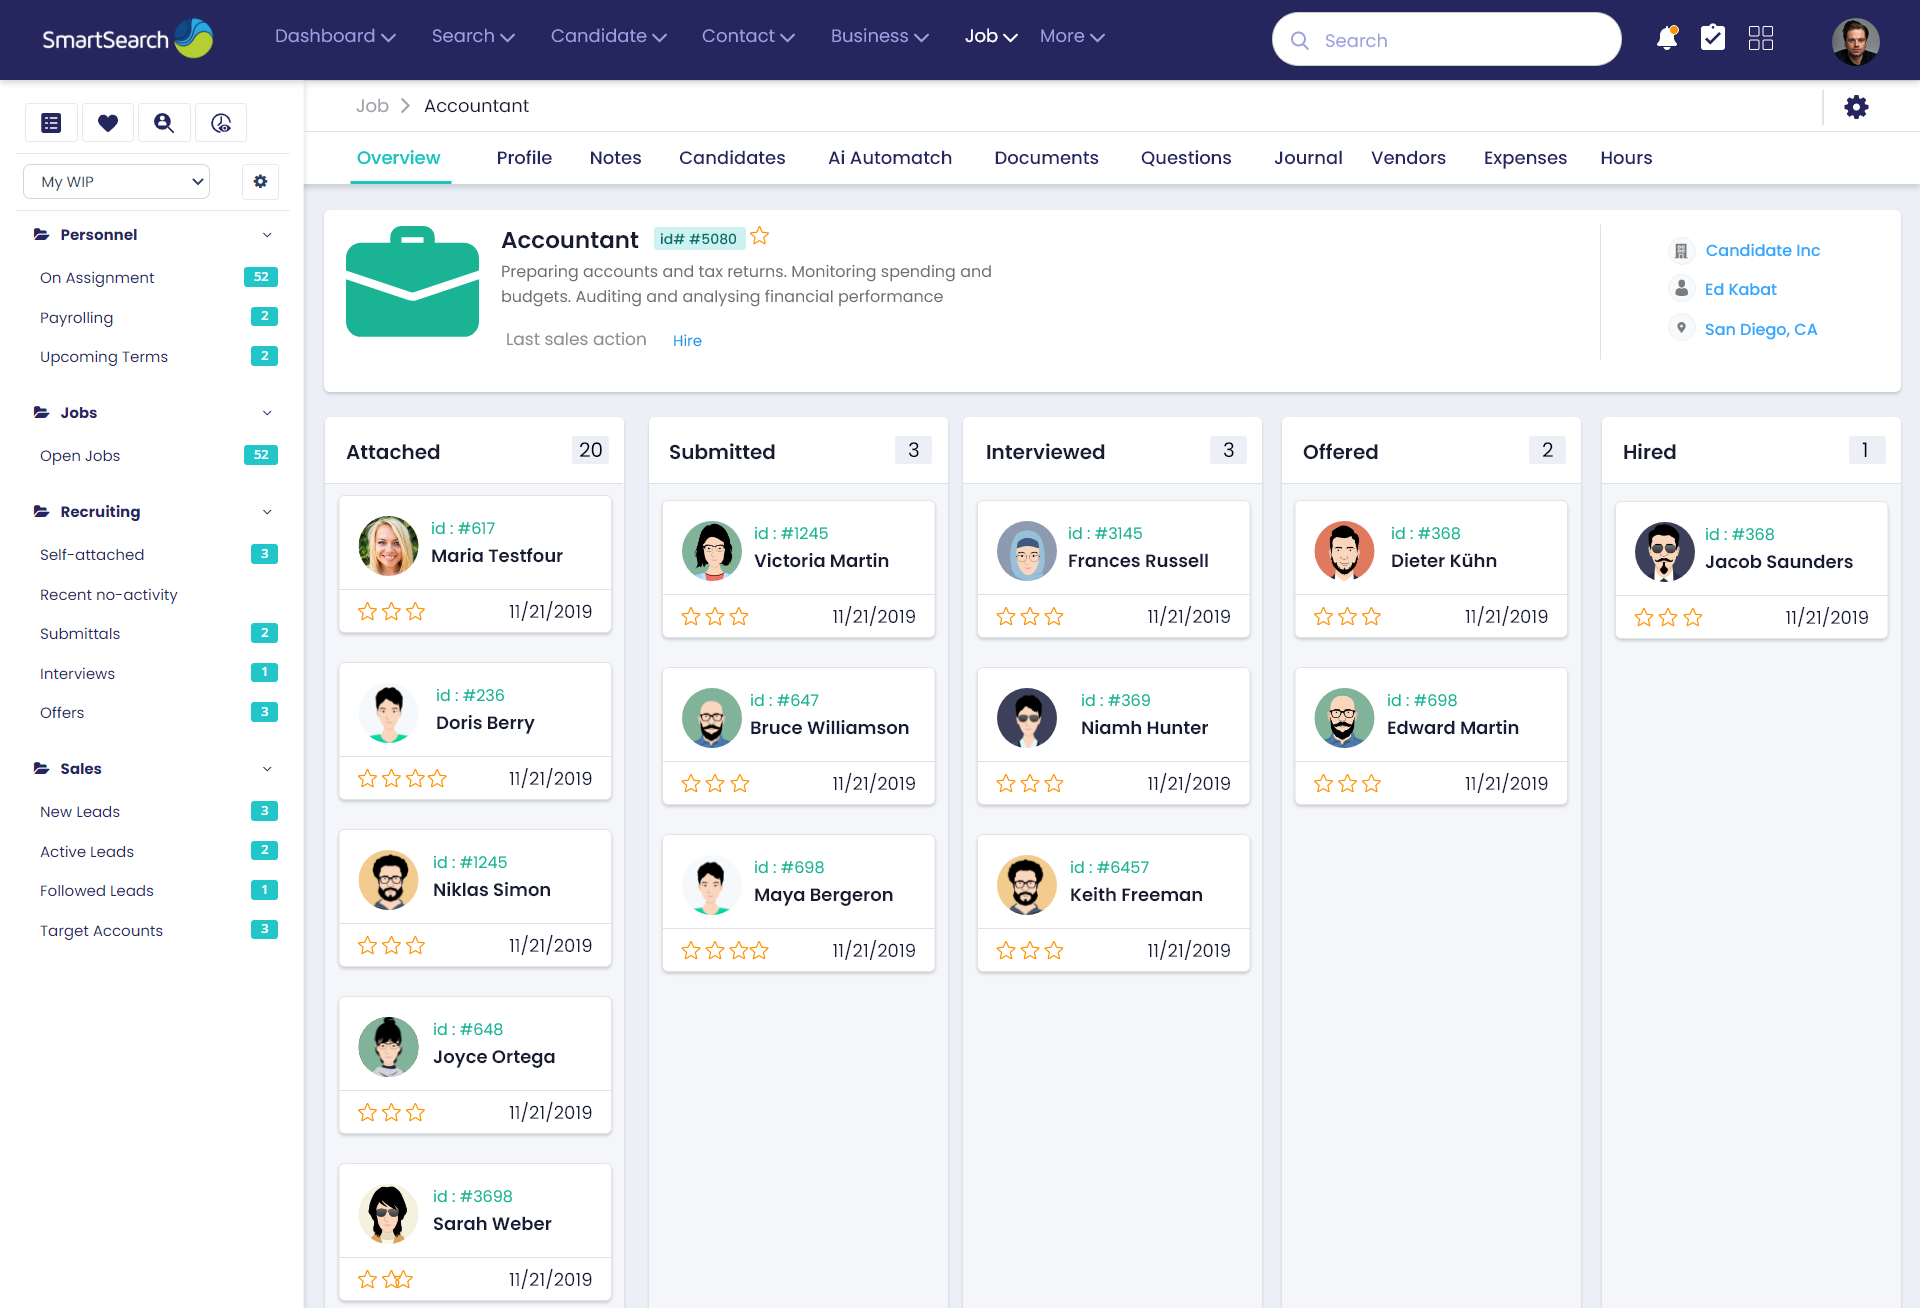The width and height of the screenshot is (1920, 1308).
Task: Open favorites heart icon in the sidebar
Action: (108, 123)
